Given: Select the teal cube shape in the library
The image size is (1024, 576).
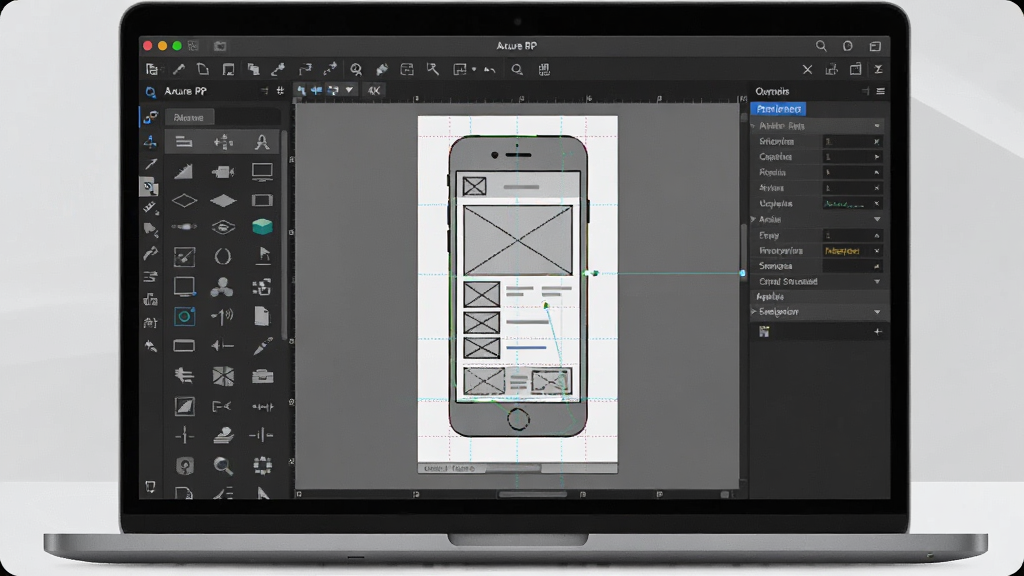Looking at the screenshot, I should pos(263,227).
